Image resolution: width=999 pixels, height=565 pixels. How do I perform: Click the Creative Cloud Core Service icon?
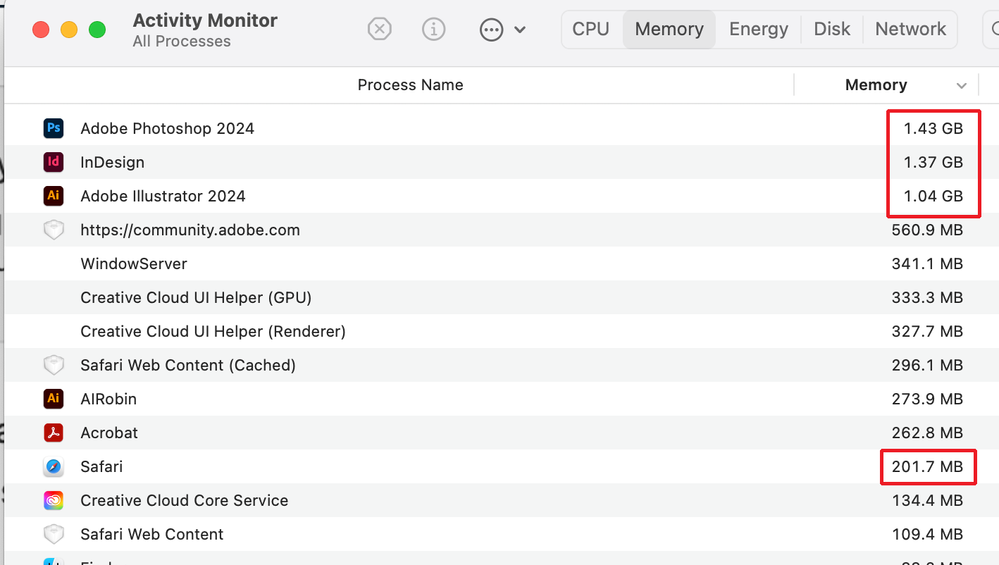pyautogui.click(x=54, y=501)
